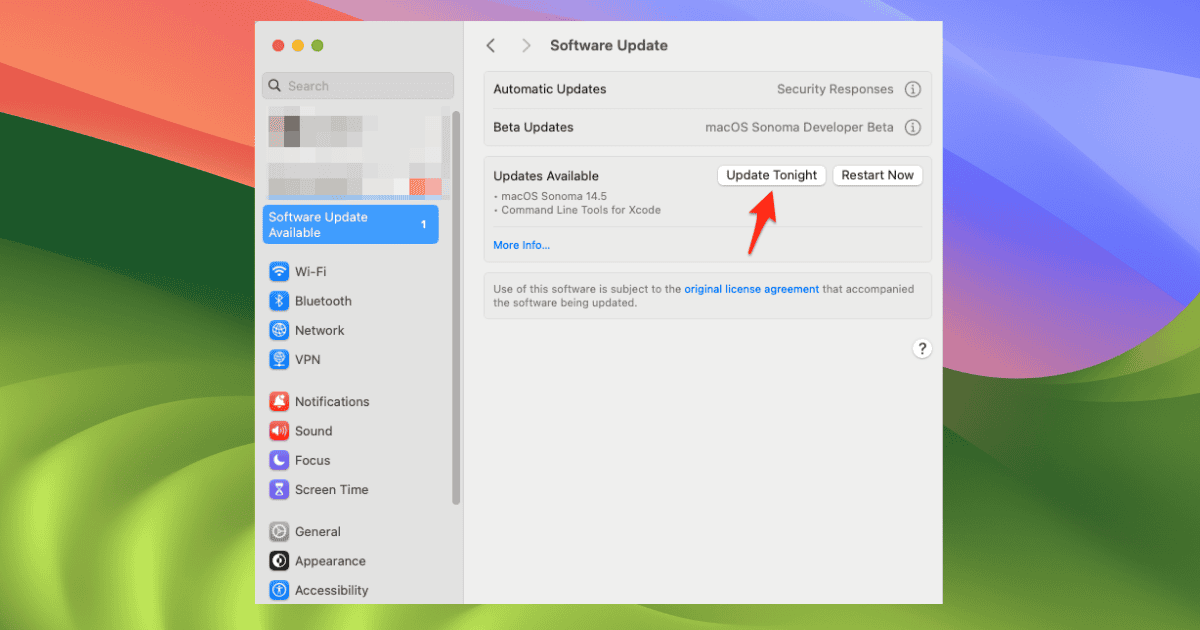Click the Notifications bell icon
The width and height of the screenshot is (1200, 630).
click(x=279, y=402)
